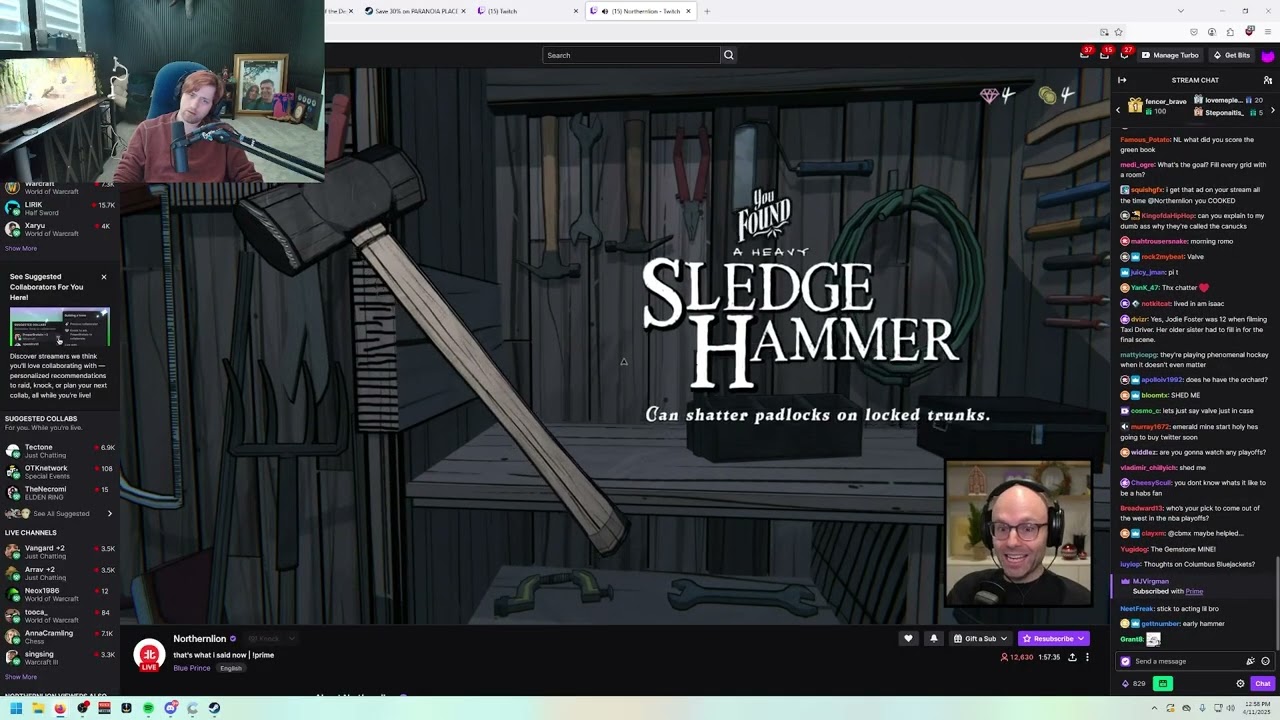The width and height of the screenshot is (1280, 720).
Task: Open LIRIK channel in sidebar
Action: pyautogui.click(x=60, y=208)
